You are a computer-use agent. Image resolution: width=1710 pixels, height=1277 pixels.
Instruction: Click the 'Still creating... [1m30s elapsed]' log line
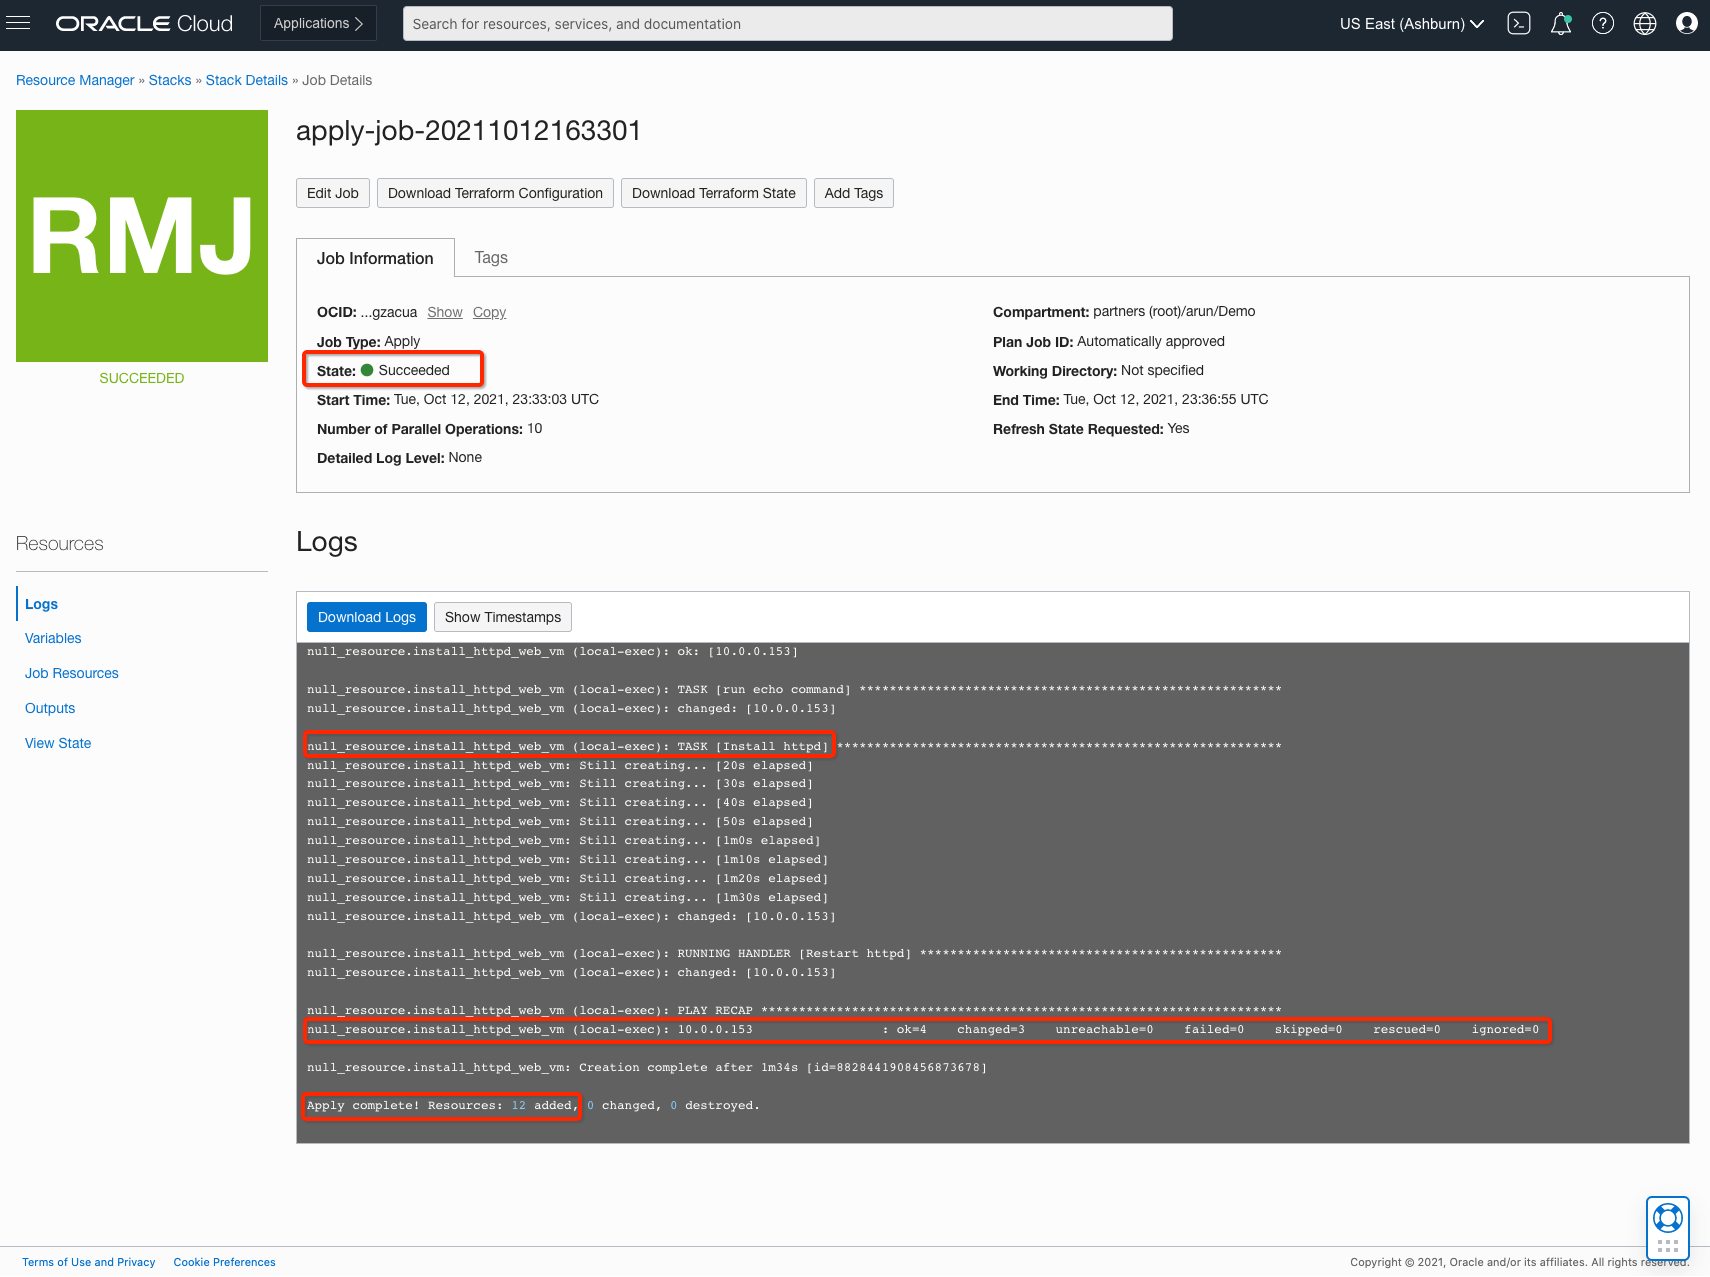click(568, 897)
